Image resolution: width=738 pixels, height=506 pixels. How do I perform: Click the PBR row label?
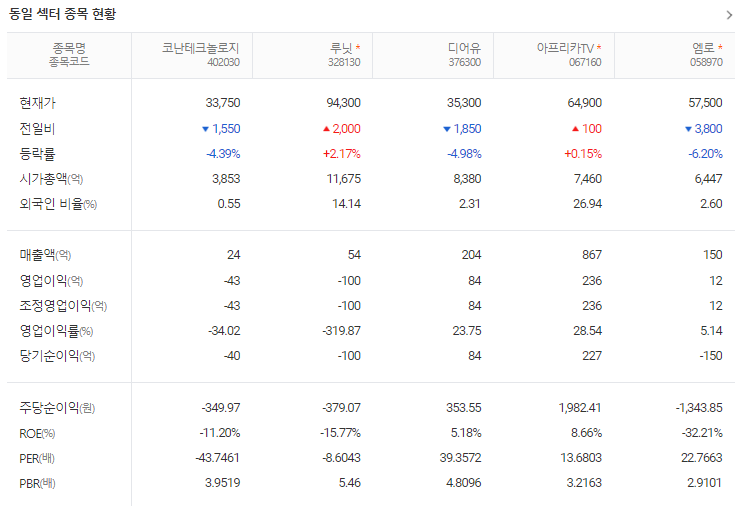tap(37, 483)
